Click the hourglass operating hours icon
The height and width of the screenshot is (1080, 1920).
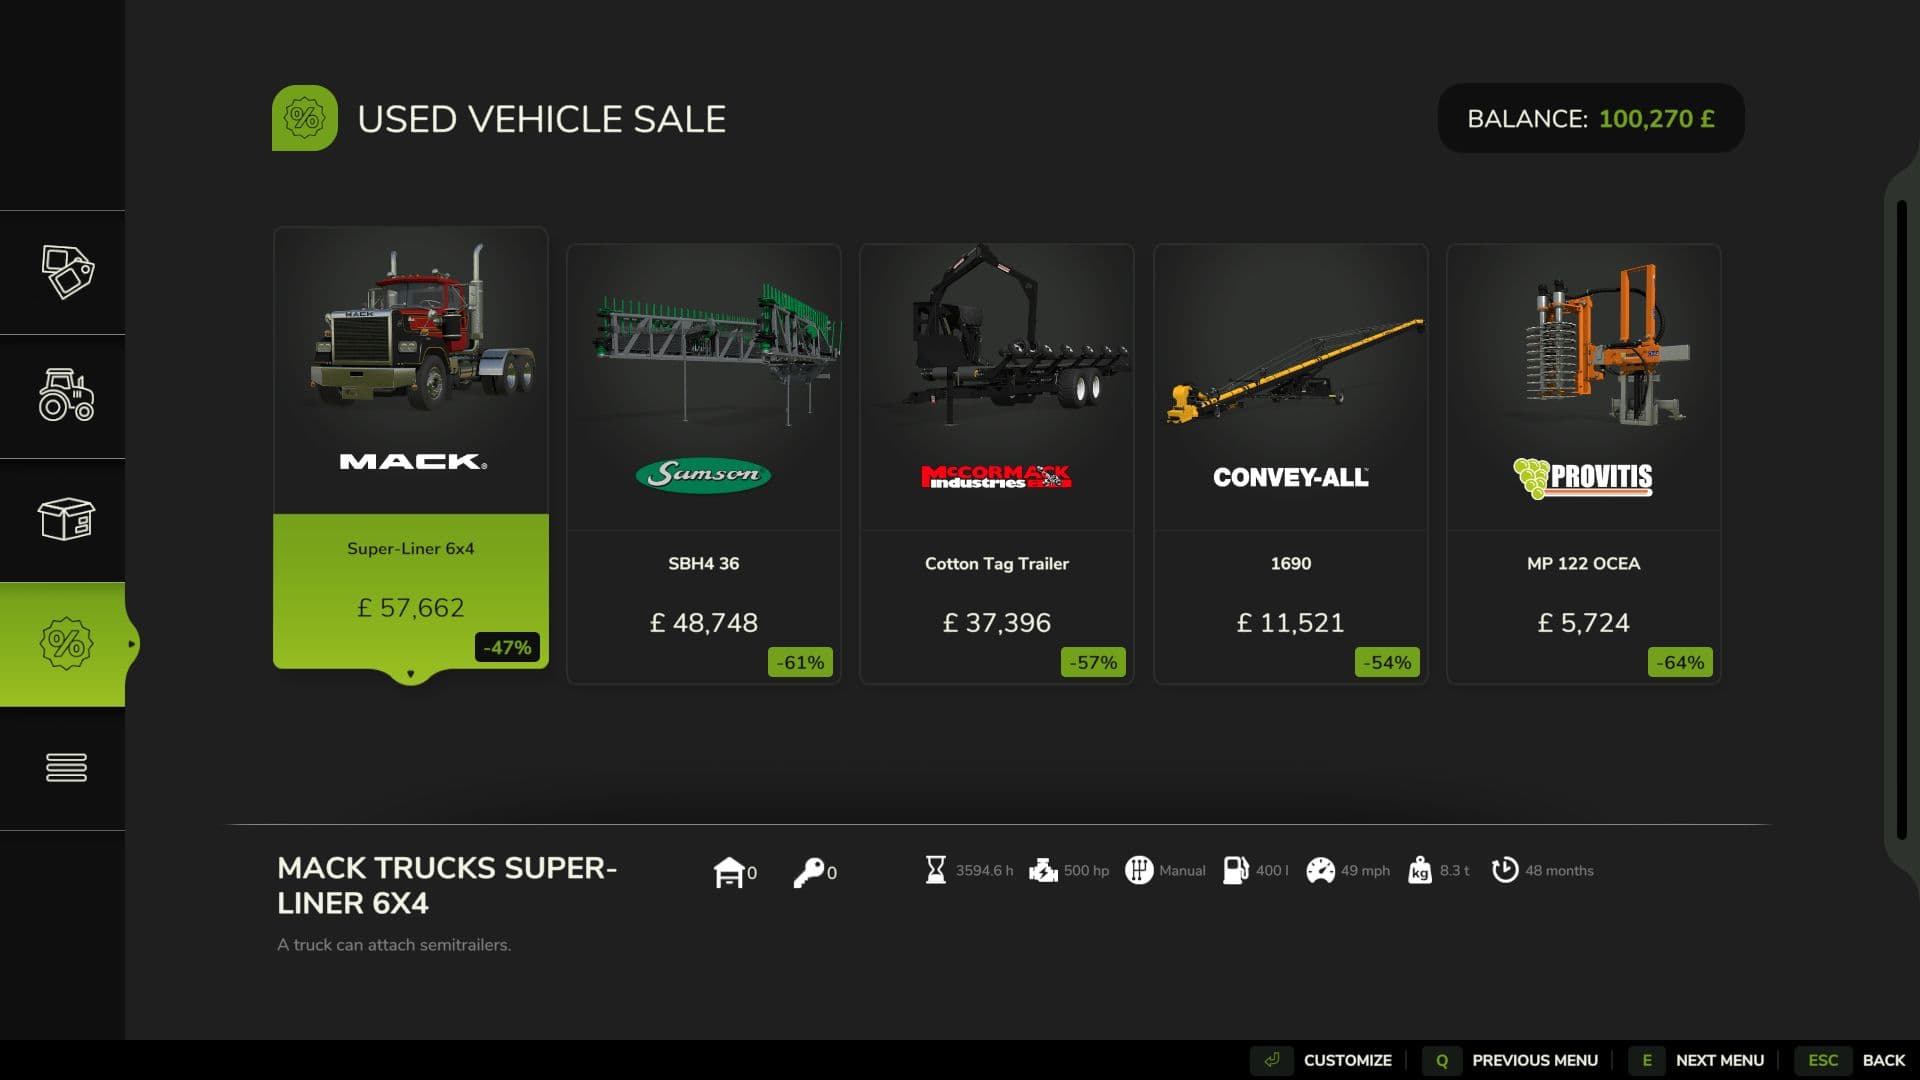936,870
